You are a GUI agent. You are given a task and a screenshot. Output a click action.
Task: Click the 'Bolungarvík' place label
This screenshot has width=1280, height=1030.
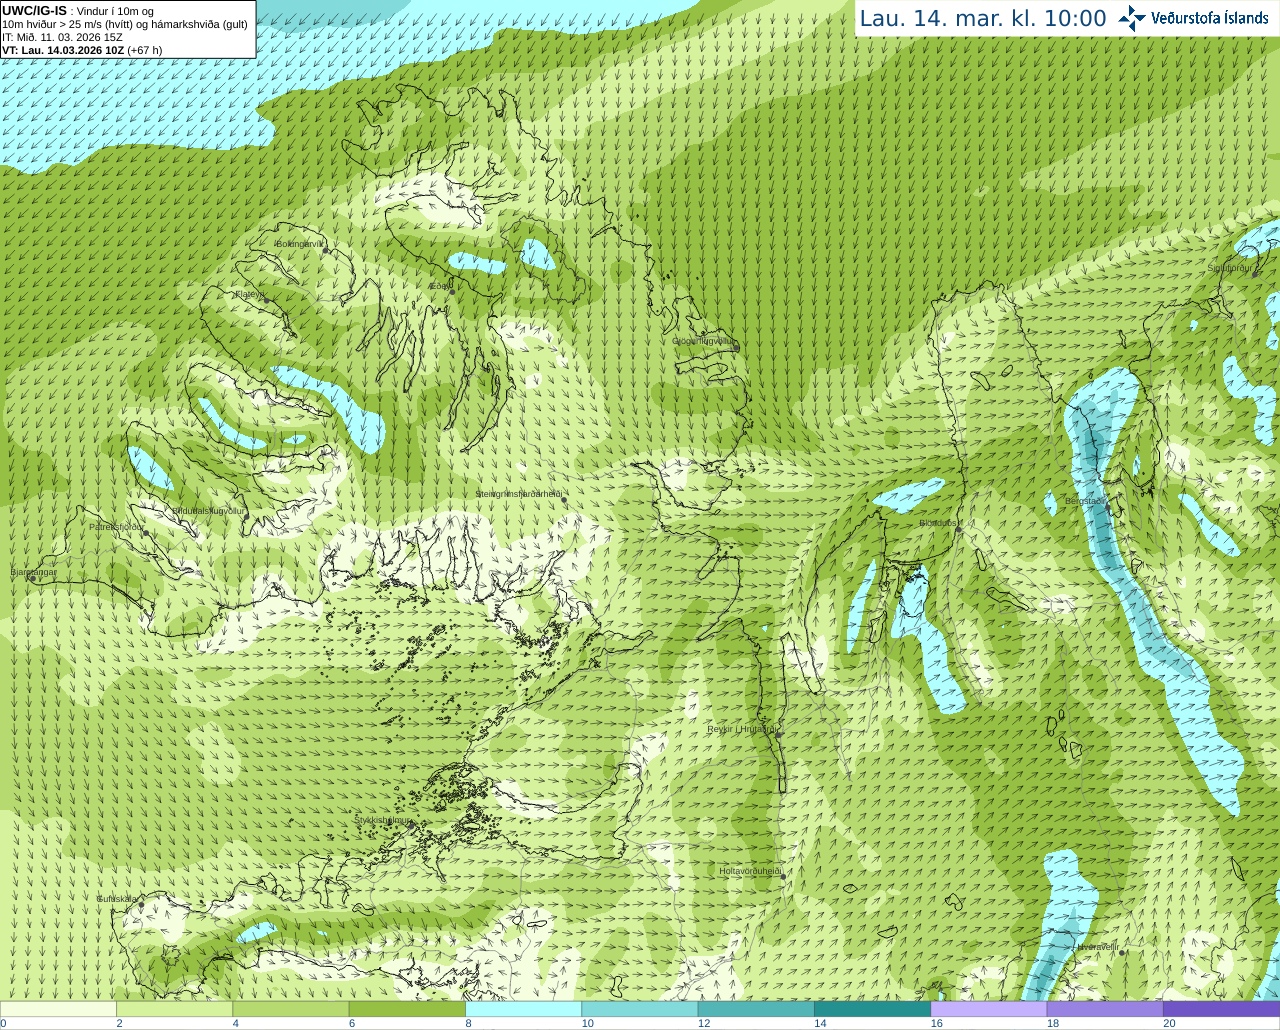(300, 244)
